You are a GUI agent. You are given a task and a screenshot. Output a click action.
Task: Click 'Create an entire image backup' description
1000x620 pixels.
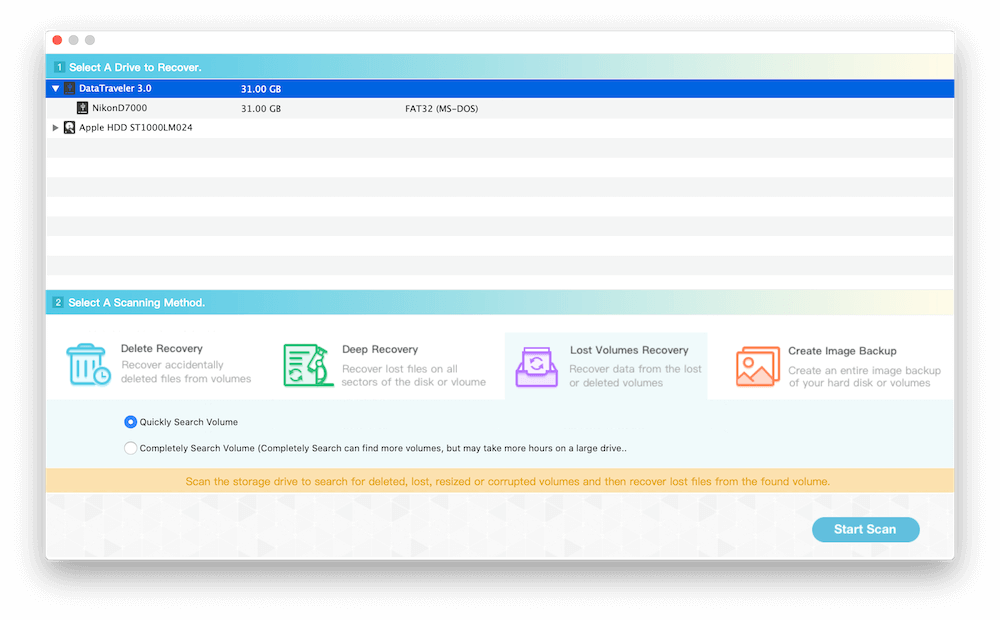coord(864,376)
